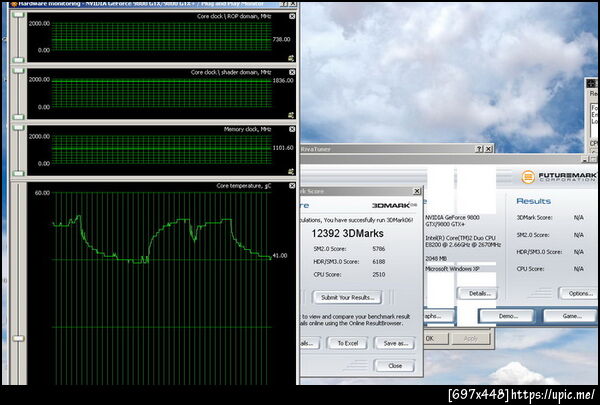The height and width of the screenshot is (405, 600).
Task: Click Microsoft Windows XP text
Action: 452,269
